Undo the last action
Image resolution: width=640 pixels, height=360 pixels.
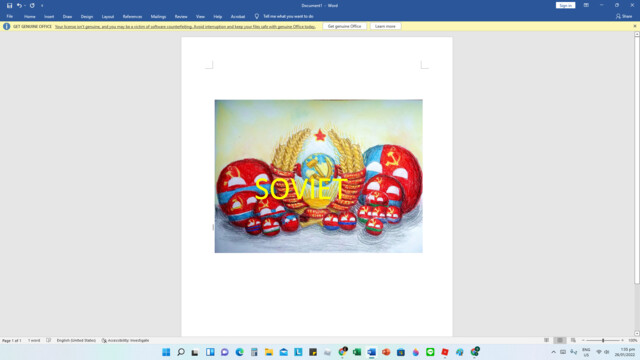[x=19, y=6]
